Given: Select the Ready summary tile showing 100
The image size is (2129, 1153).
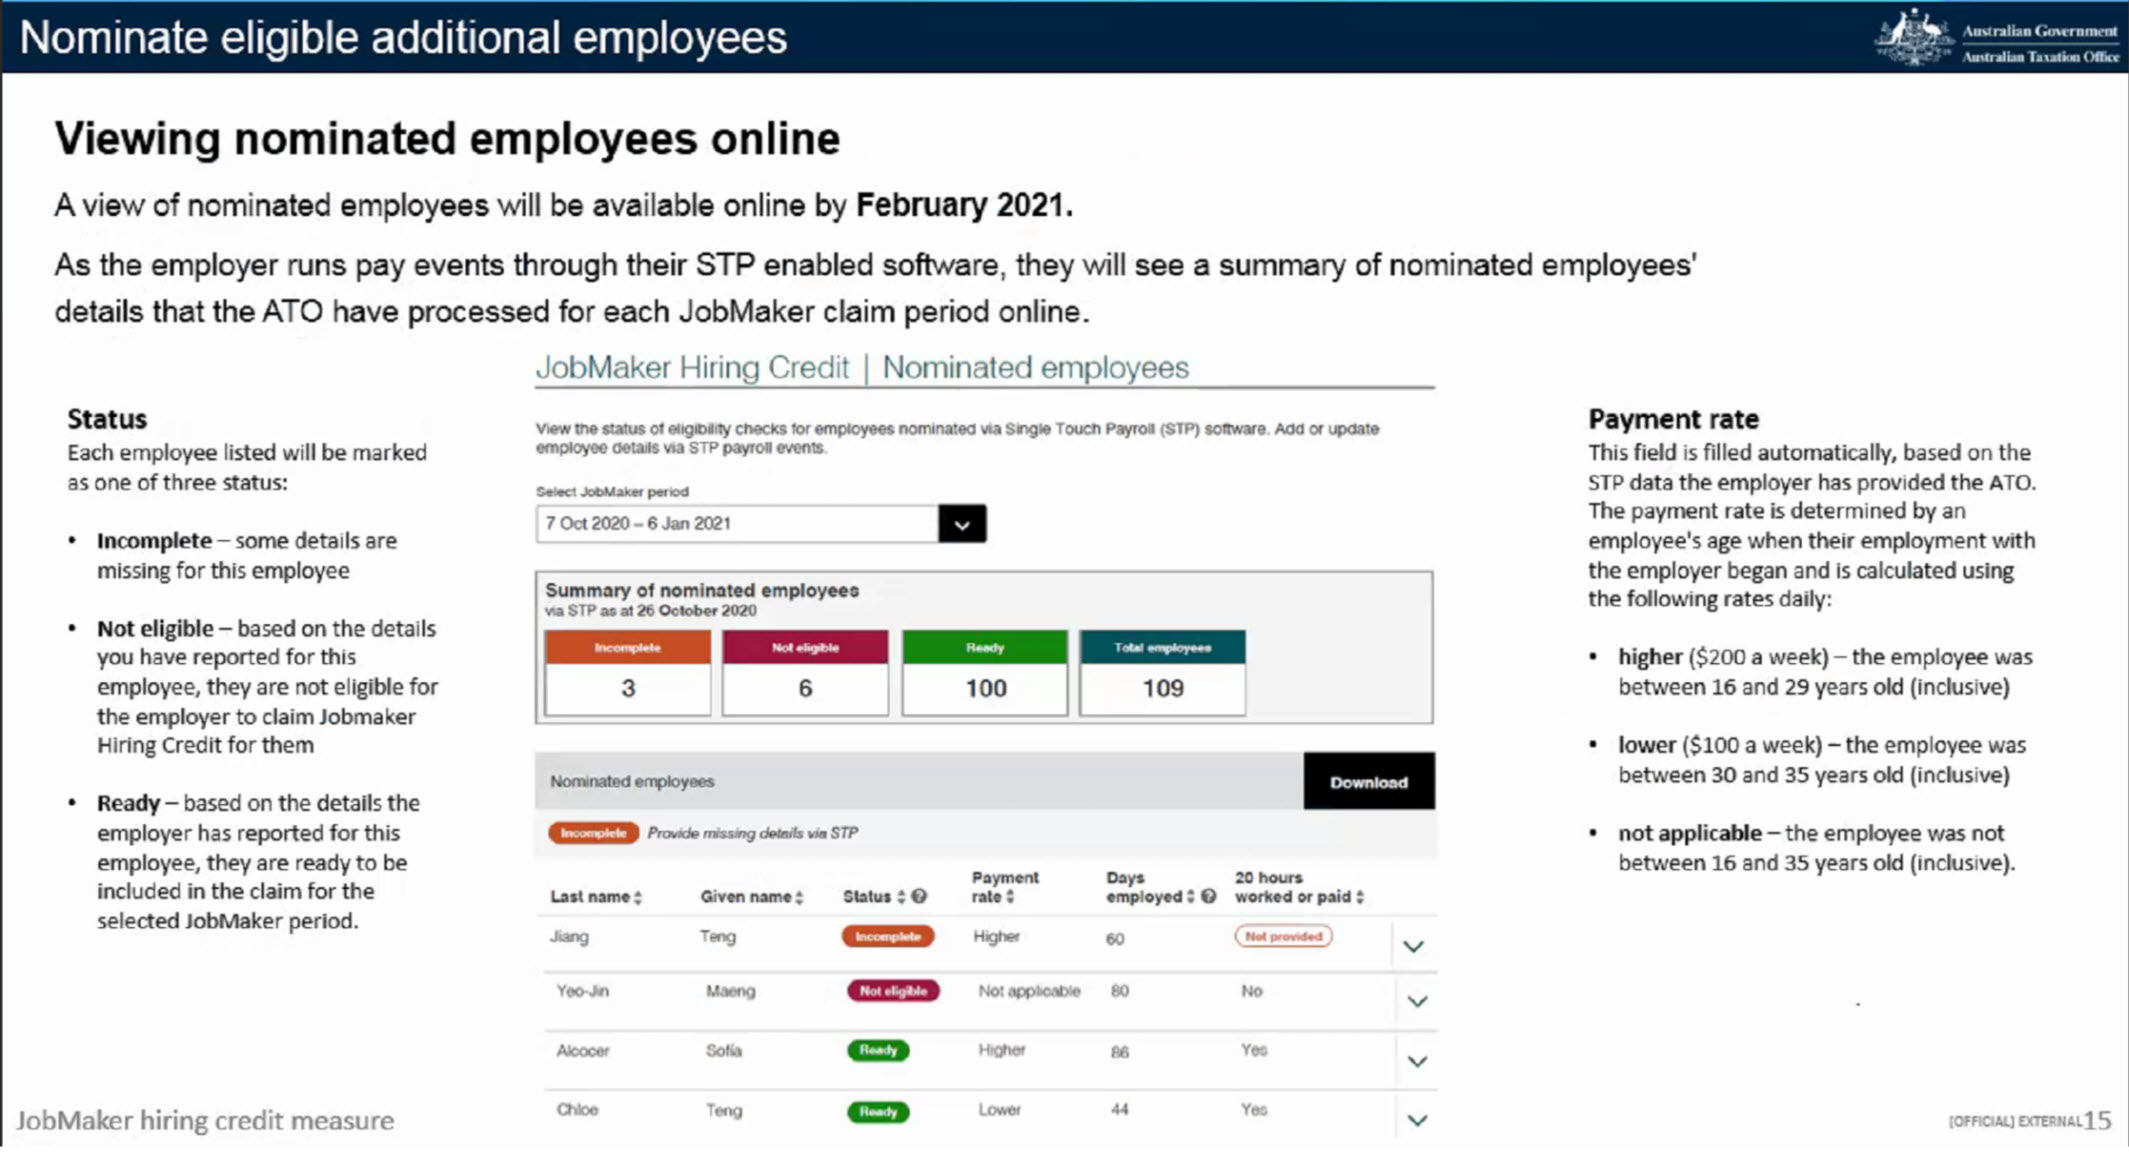Looking at the screenshot, I should tap(985, 672).
